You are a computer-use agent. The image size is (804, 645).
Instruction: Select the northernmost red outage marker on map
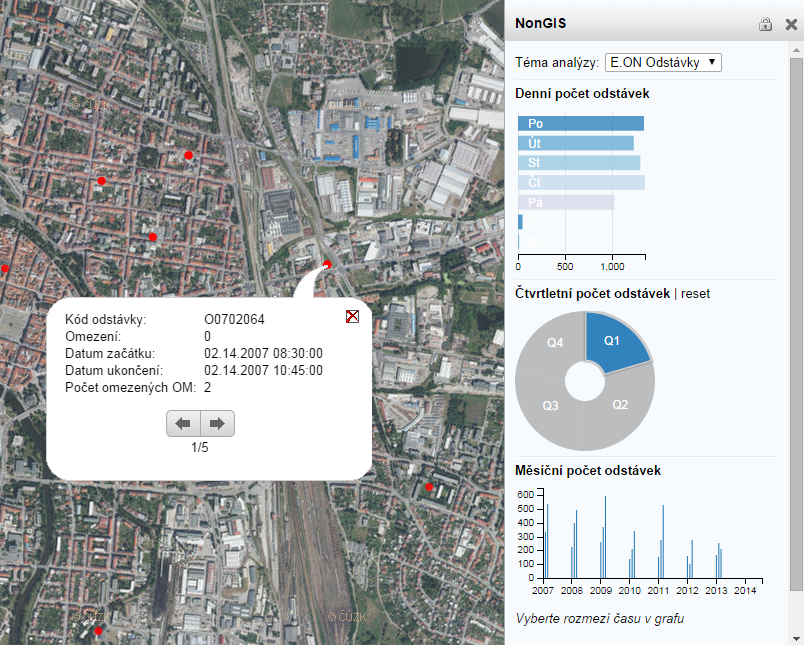pos(189,155)
